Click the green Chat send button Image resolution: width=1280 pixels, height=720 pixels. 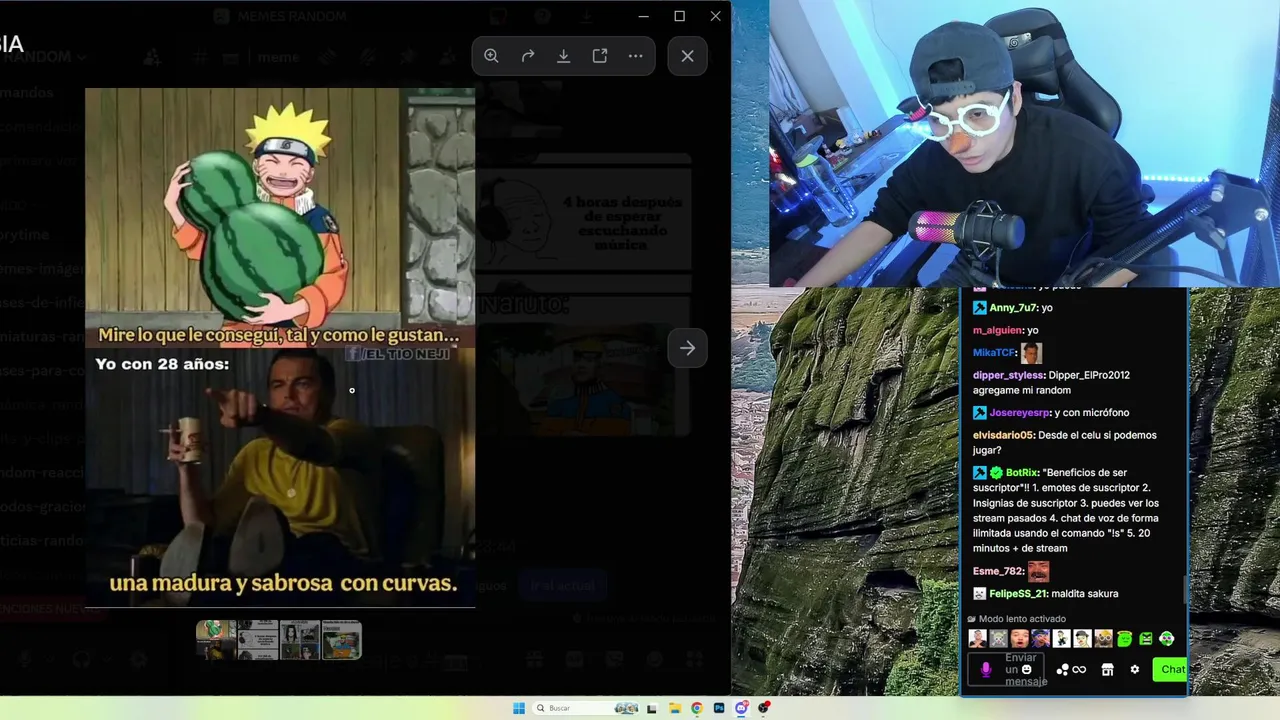(1170, 670)
